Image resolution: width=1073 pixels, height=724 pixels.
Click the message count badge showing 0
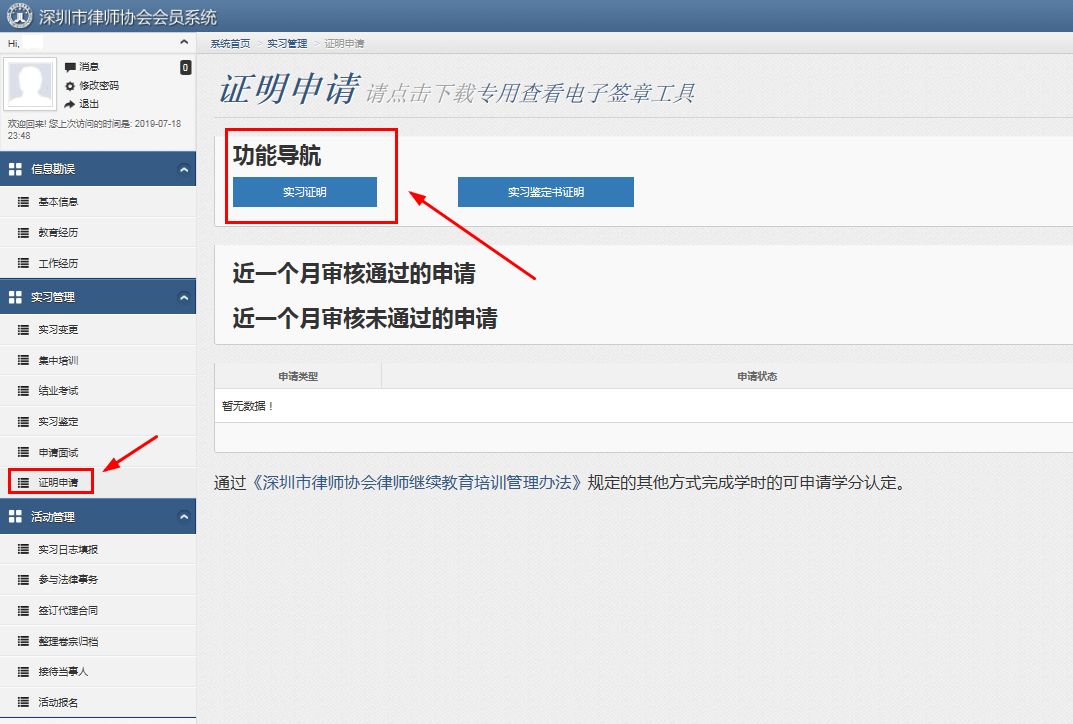[185, 67]
